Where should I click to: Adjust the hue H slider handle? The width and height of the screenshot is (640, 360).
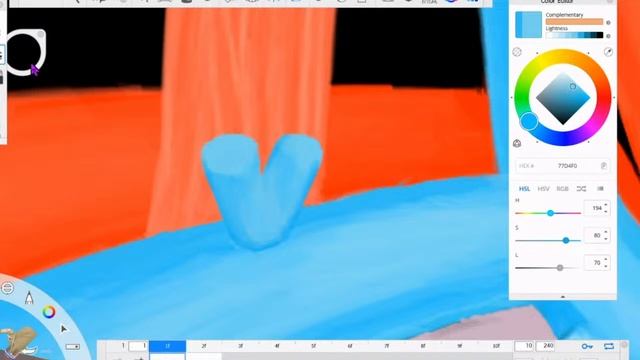(x=550, y=213)
